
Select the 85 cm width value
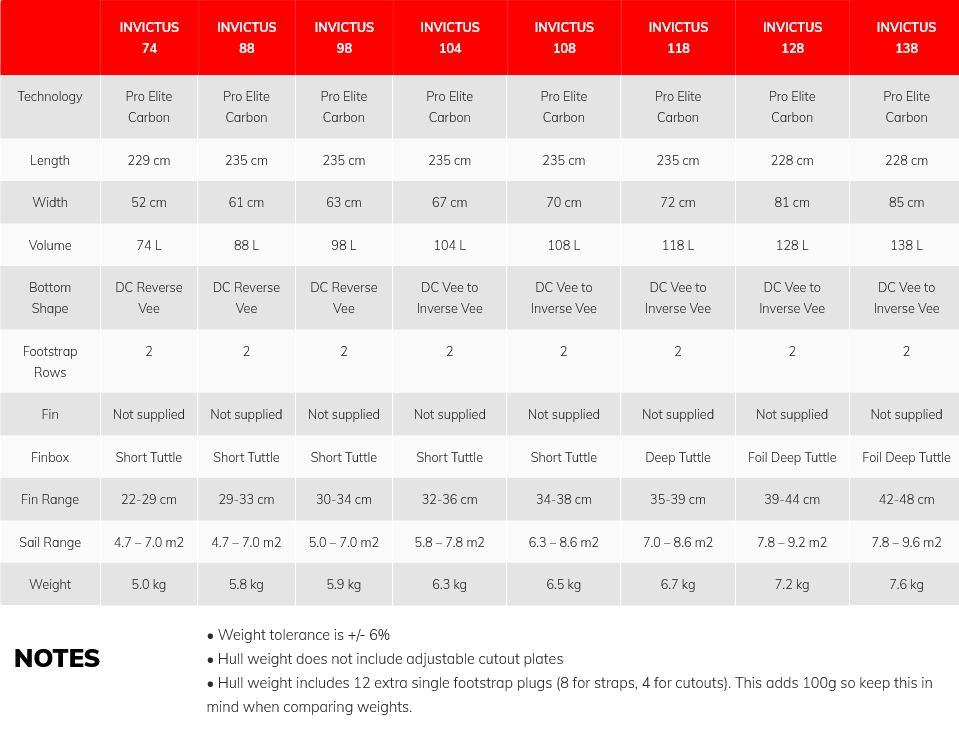pos(906,203)
